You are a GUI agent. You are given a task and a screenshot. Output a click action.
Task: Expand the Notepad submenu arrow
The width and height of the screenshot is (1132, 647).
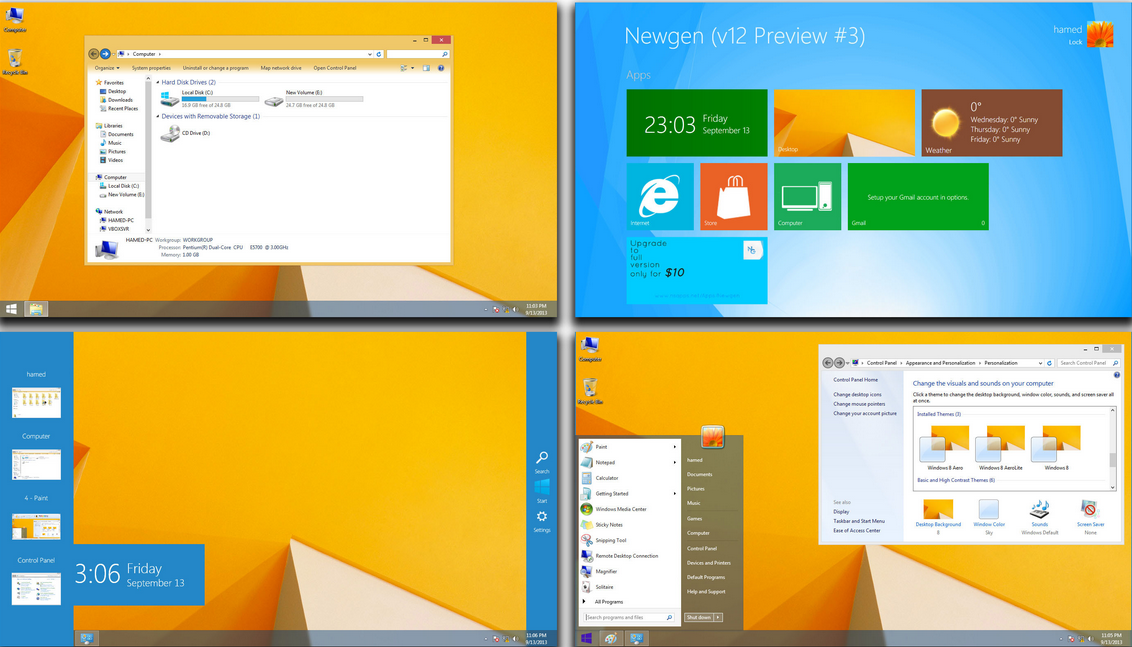(676, 462)
